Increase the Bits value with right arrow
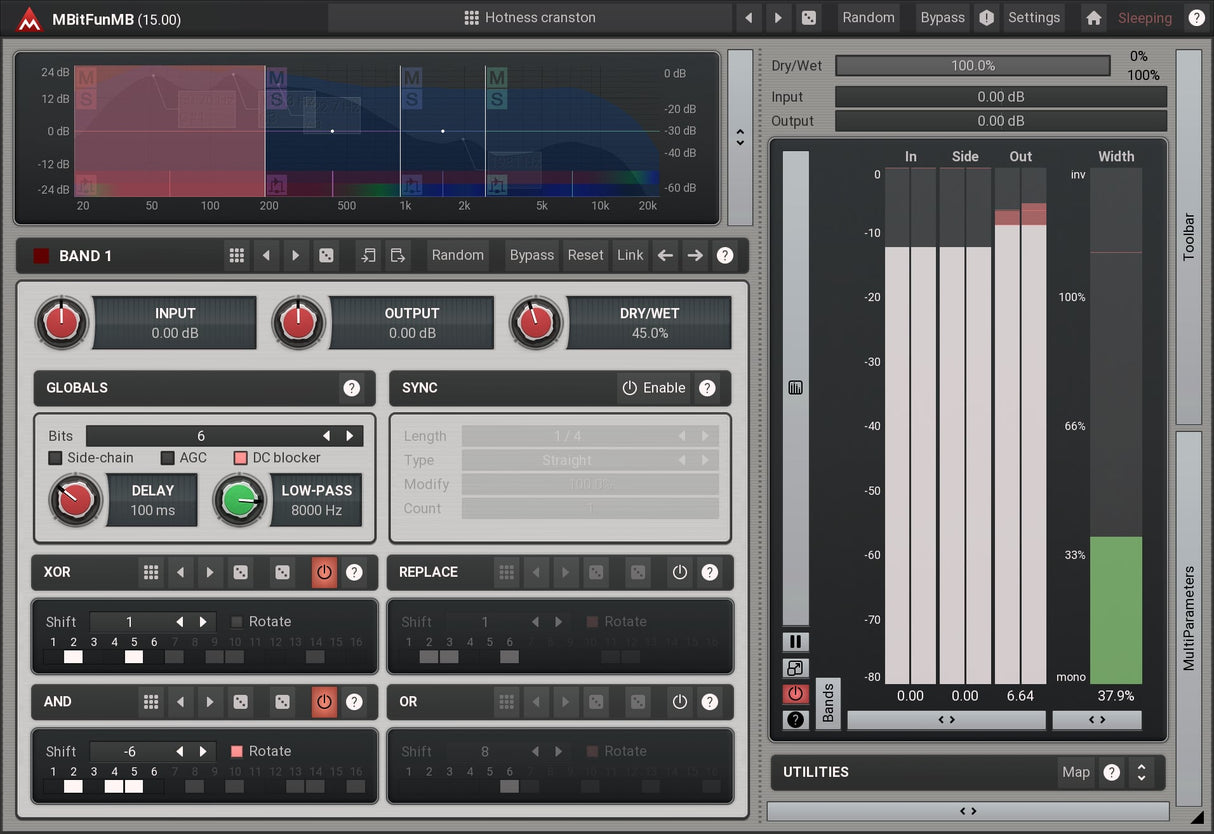 350,436
